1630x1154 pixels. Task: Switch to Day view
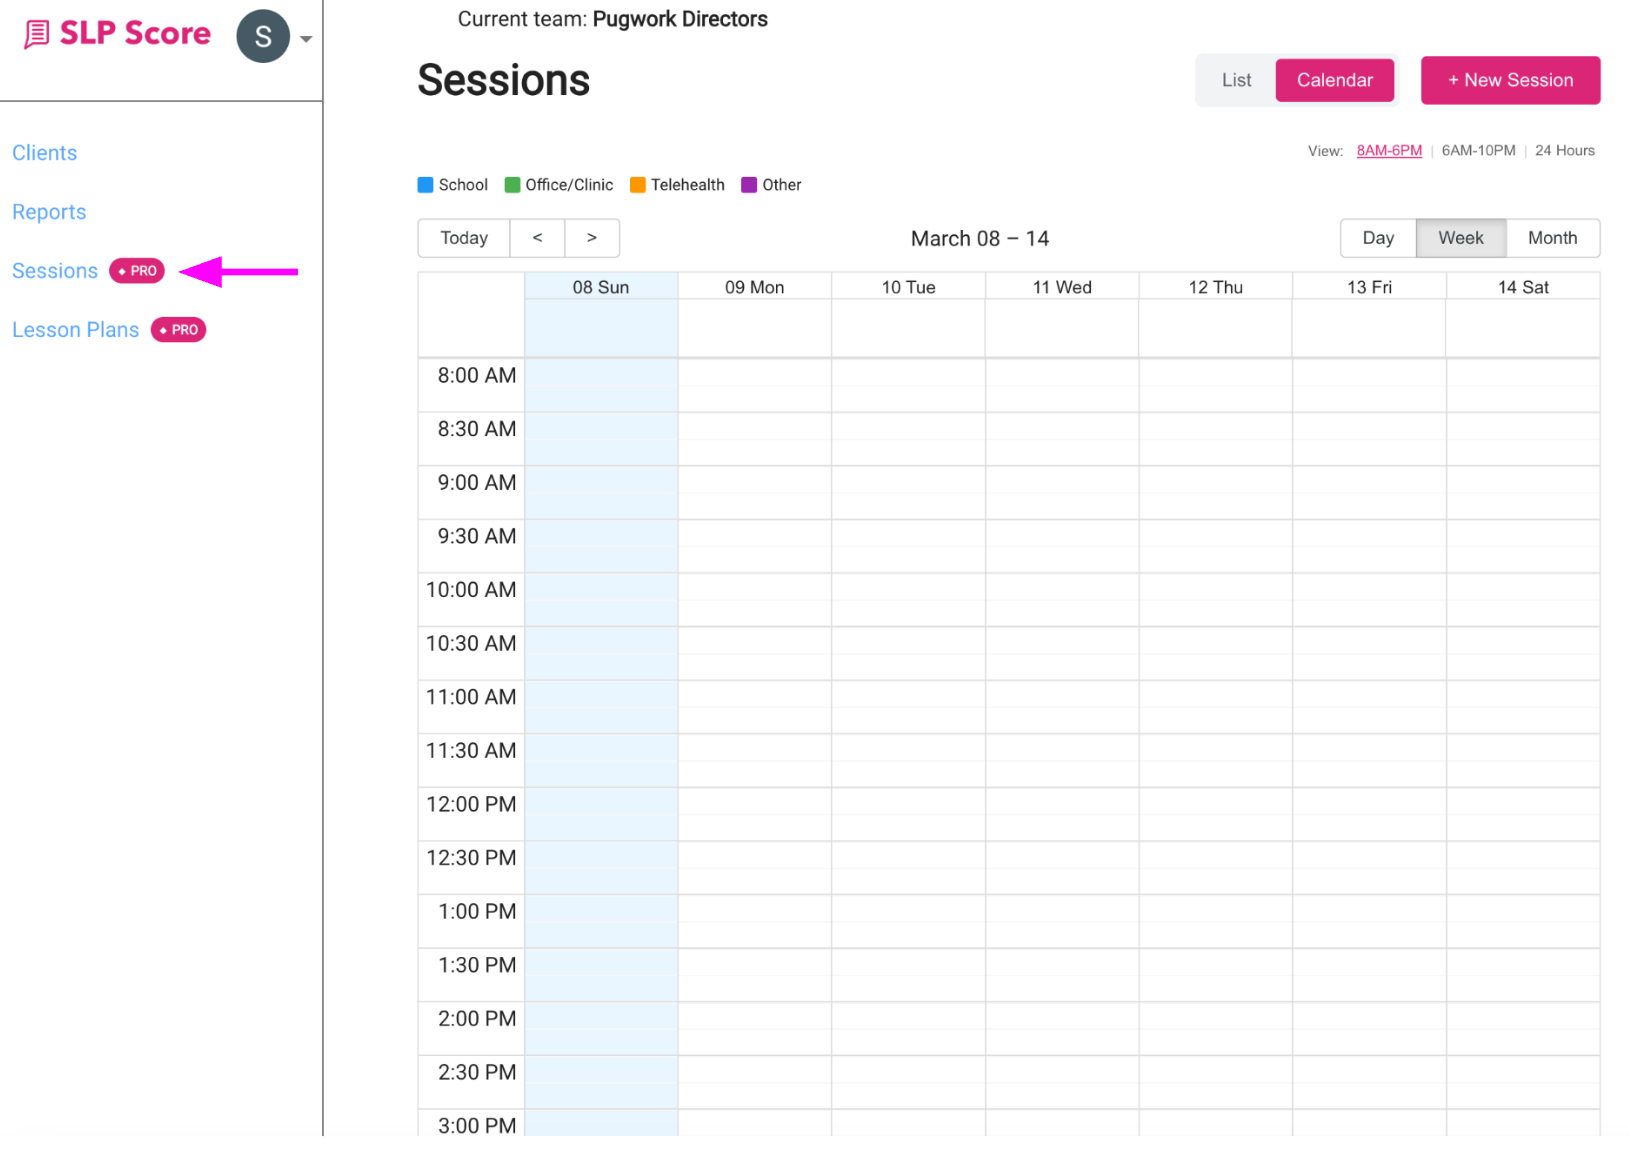(x=1377, y=238)
